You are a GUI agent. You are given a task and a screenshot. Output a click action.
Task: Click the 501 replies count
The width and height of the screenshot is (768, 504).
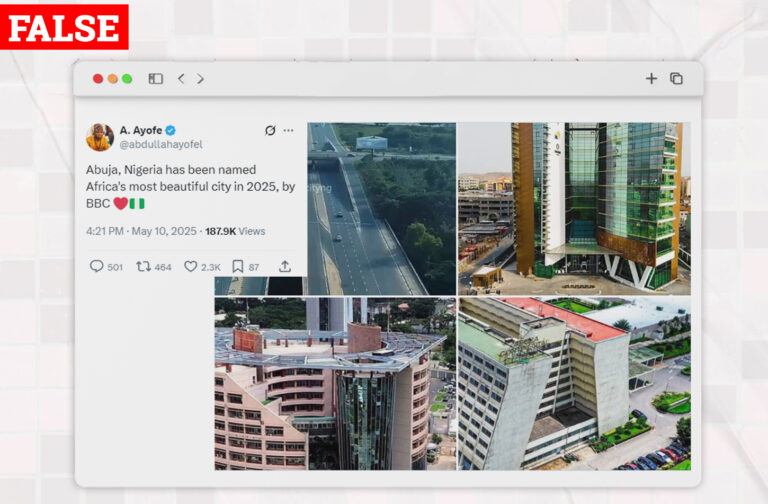point(115,267)
